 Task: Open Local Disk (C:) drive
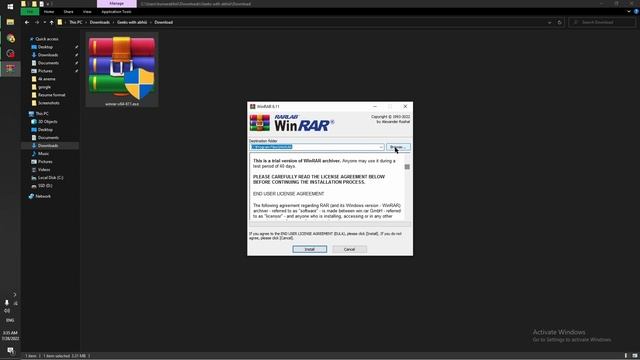click(50, 178)
